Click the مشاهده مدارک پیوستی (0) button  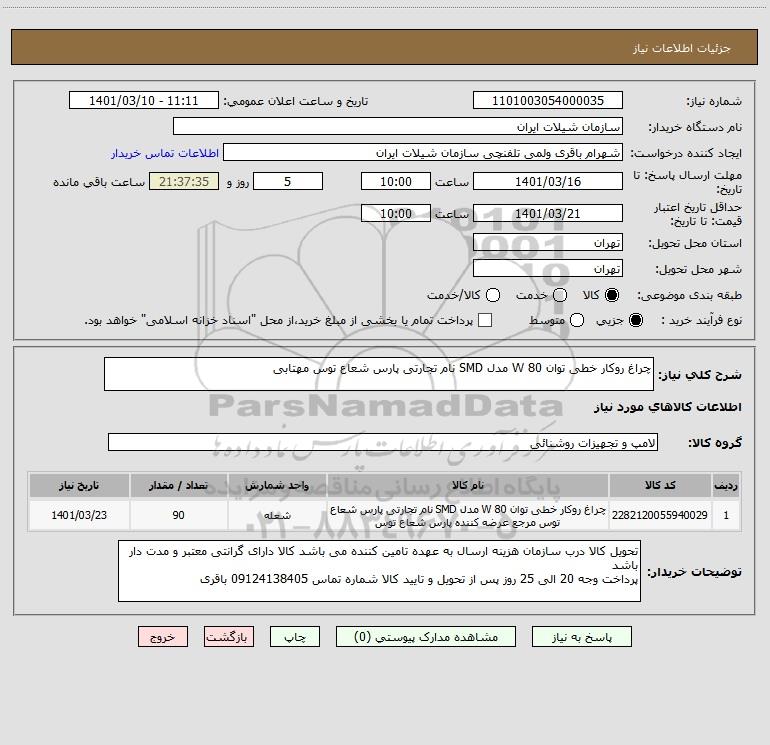pyautogui.click(x=426, y=637)
